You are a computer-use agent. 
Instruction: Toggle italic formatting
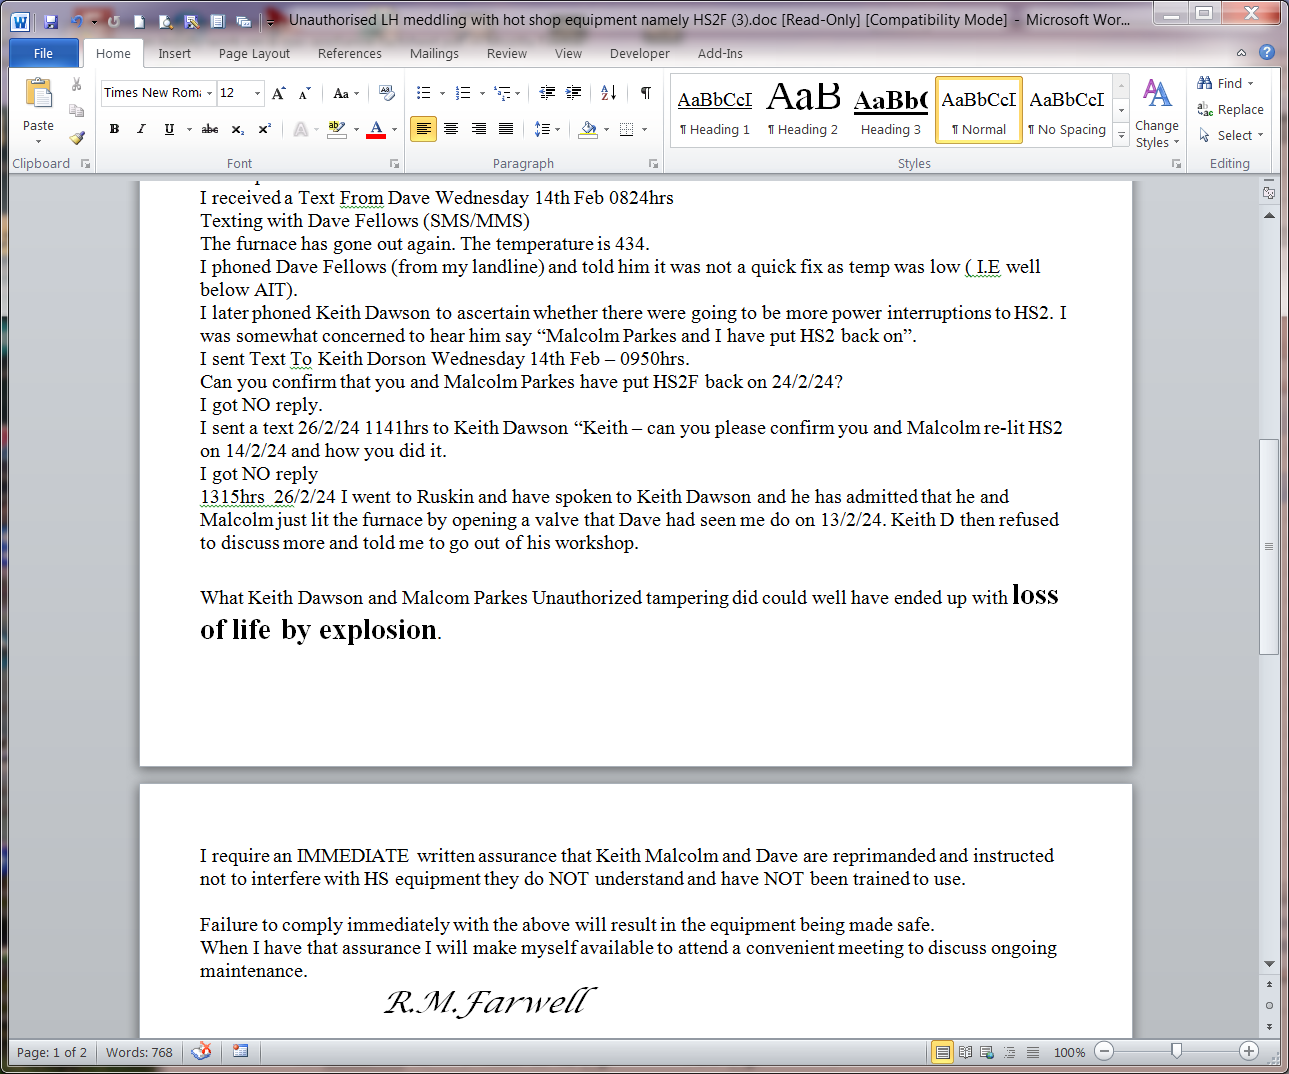[x=141, y=129]
